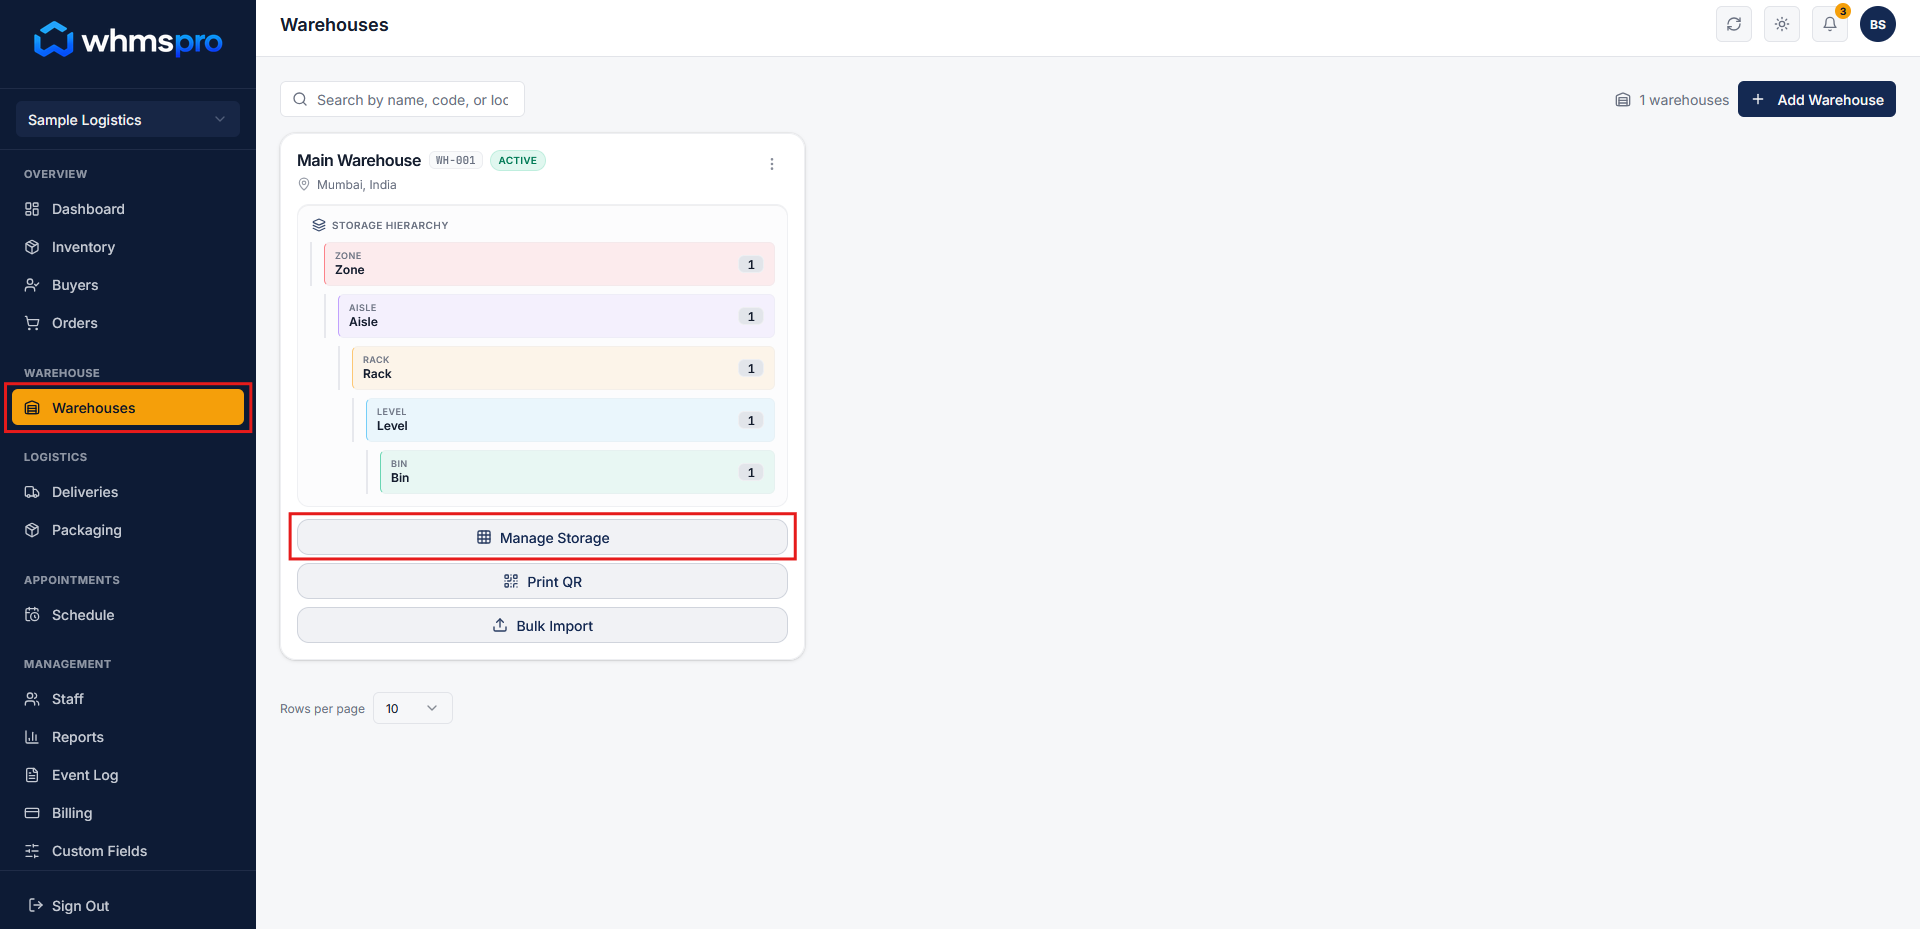1920x929 pixels.
Task: Click the WH-001 code badge
Action: 456,160
